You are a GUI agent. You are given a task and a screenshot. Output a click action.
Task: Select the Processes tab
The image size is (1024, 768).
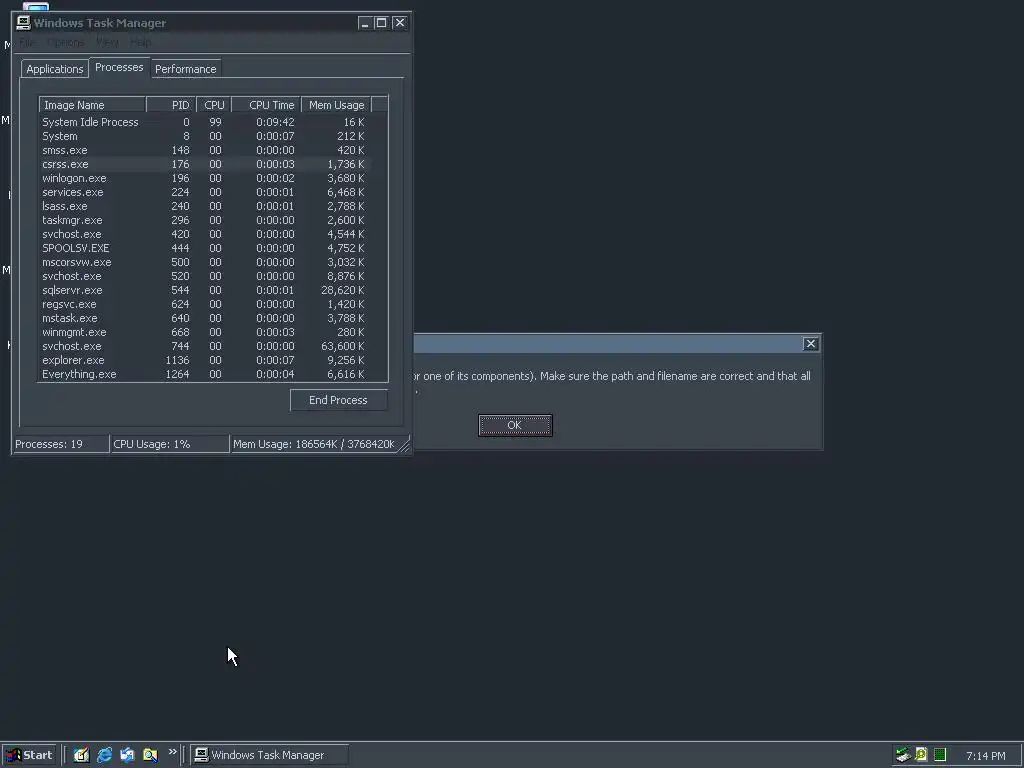click(119, 67)
